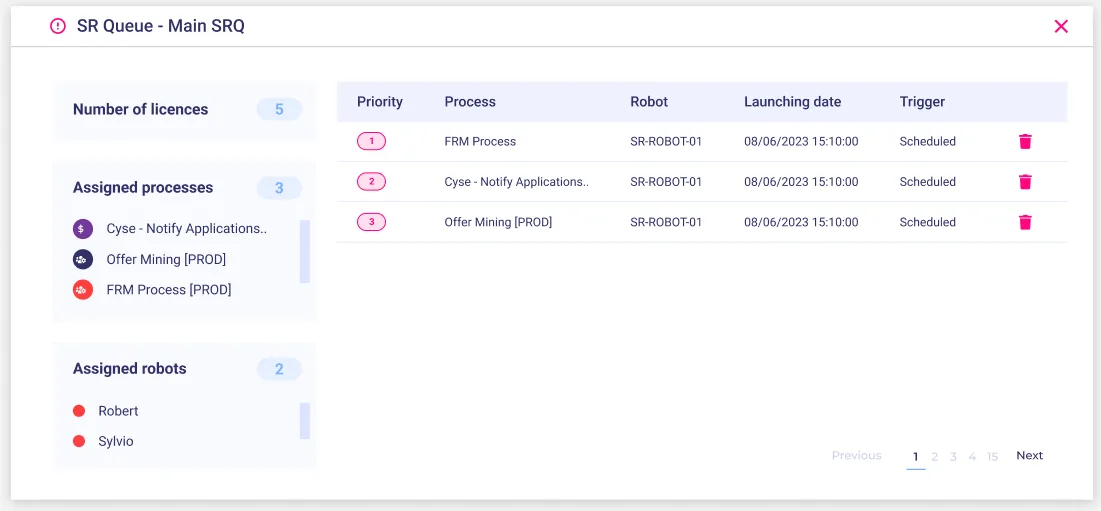The image size is (1101, 511).
Task: Click the SR Queue - Main SRQ title
Action: click(x=161, y=27)
